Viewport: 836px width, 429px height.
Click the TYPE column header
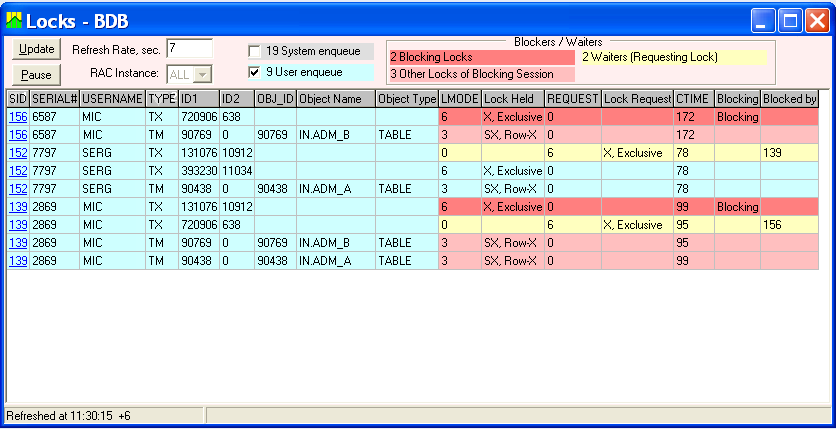[x=162, y=99]
